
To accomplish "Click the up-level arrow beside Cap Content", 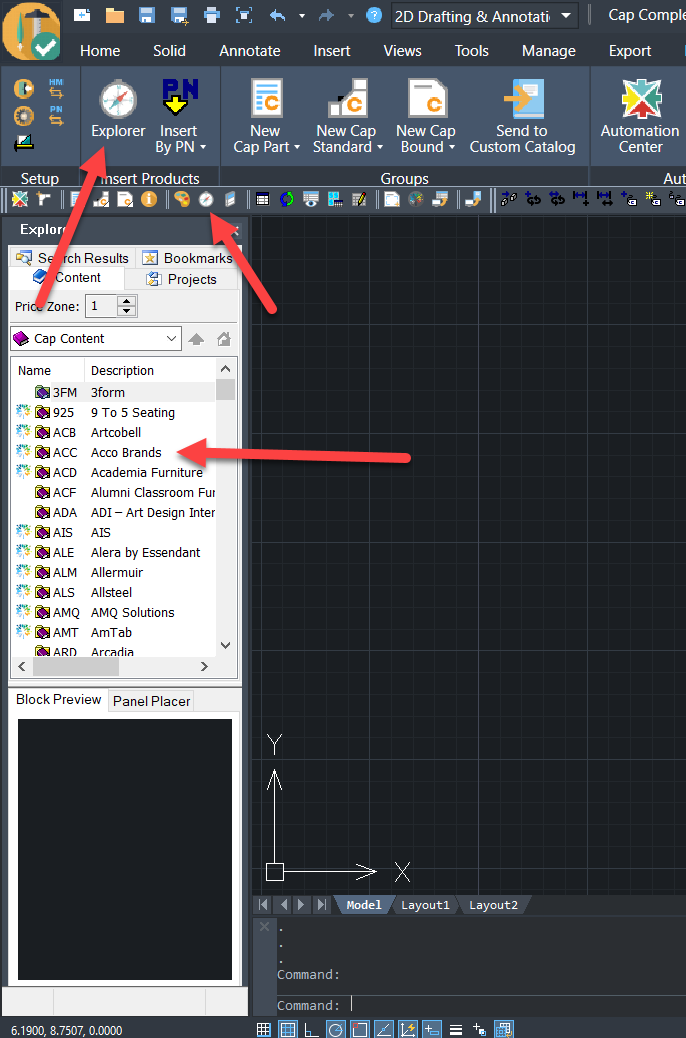I will click(196, 339).
